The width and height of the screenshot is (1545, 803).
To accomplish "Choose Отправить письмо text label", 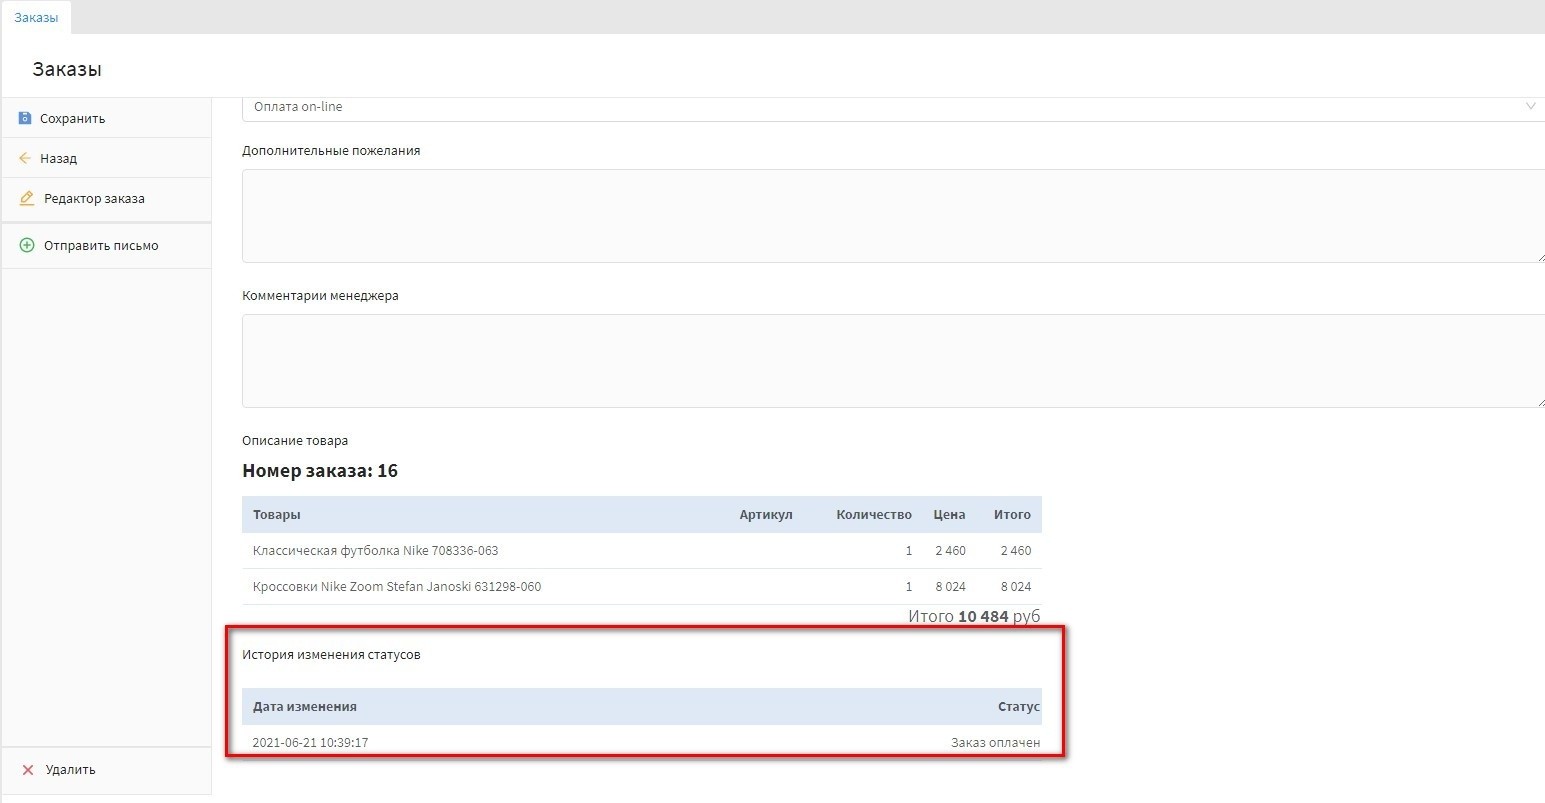I will pyautogui.click(x=101, y=245).
